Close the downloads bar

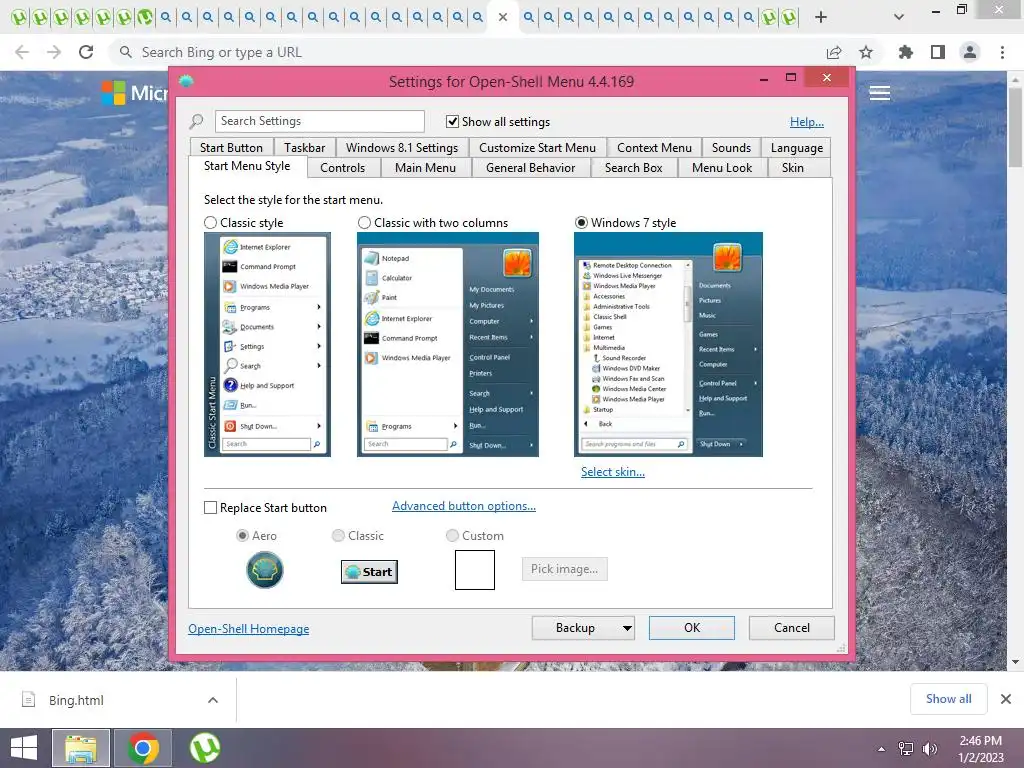pyautogui.click(x=1006, y=699)
